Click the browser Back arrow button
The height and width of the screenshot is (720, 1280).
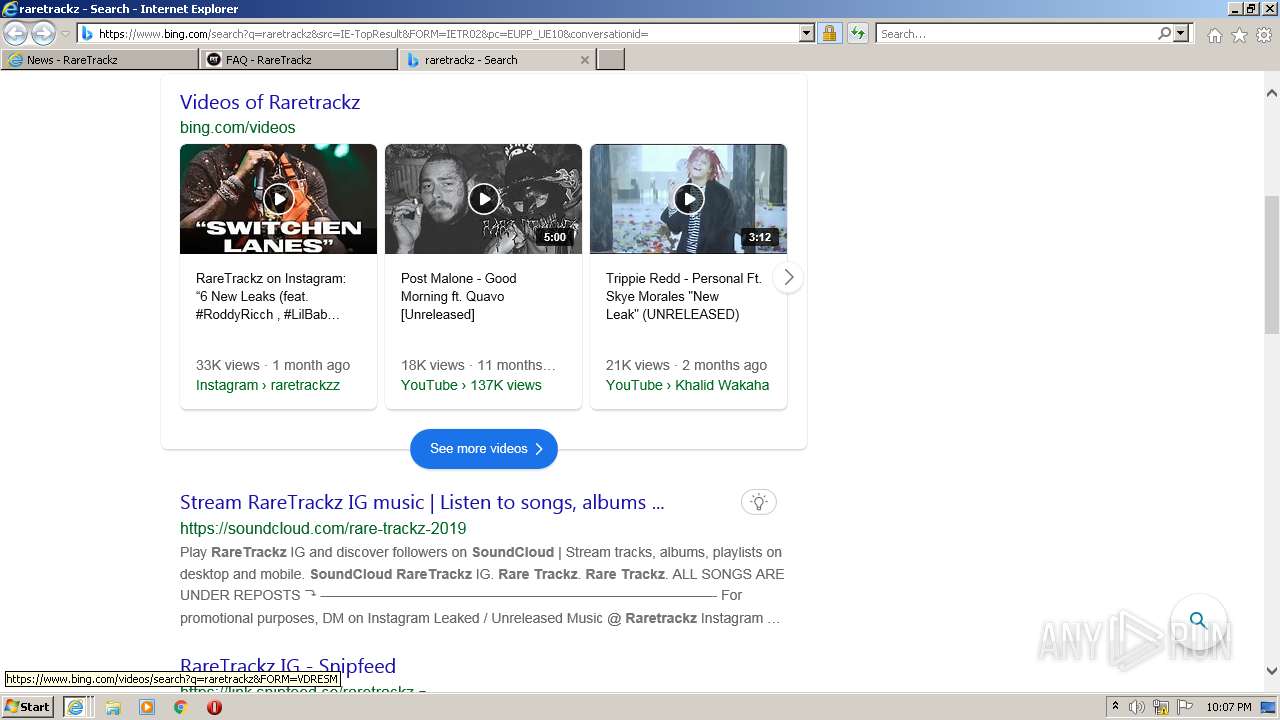click(x=16, y=33)
